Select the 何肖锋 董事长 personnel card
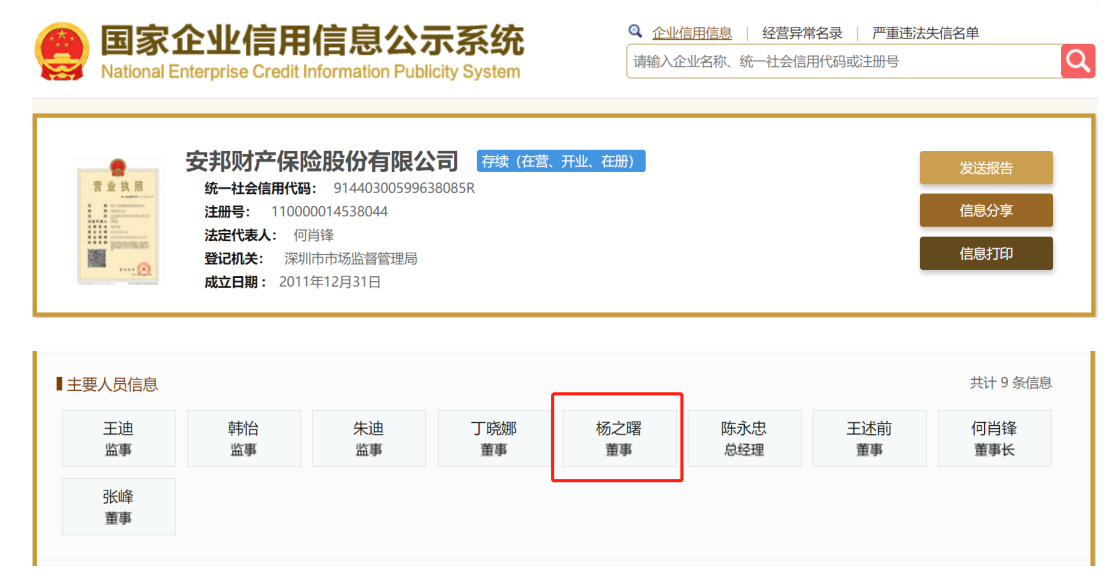1111x581 pixels. [994, 439]
